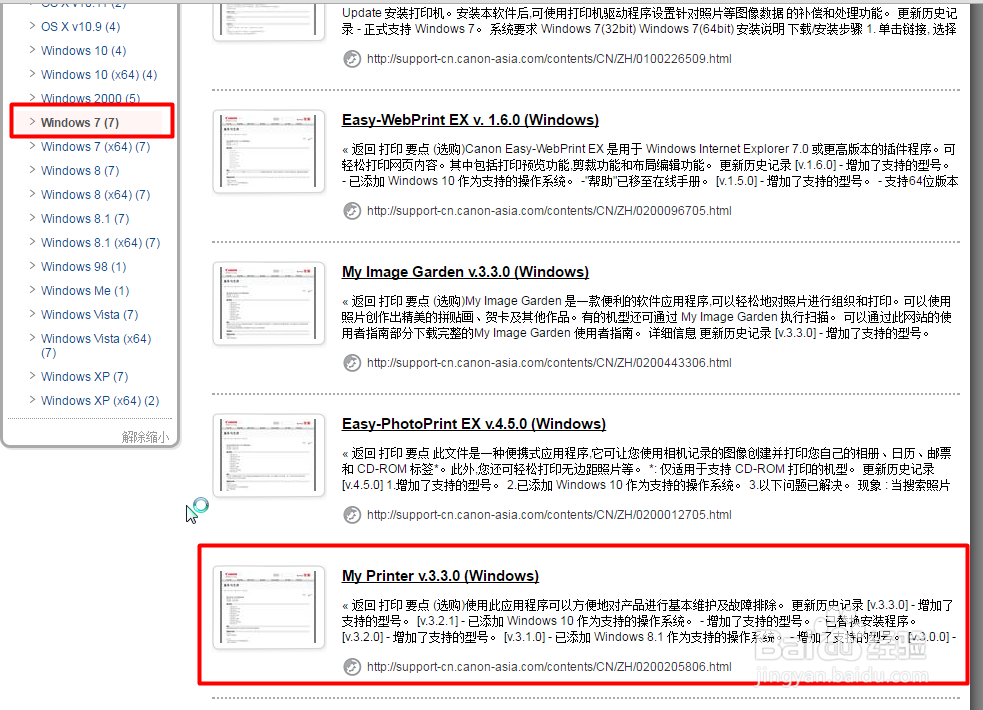This screenshot has height=710, width=983.
Task: Filter by Windows 8 (x64) (7)
Action: point(95,195)
